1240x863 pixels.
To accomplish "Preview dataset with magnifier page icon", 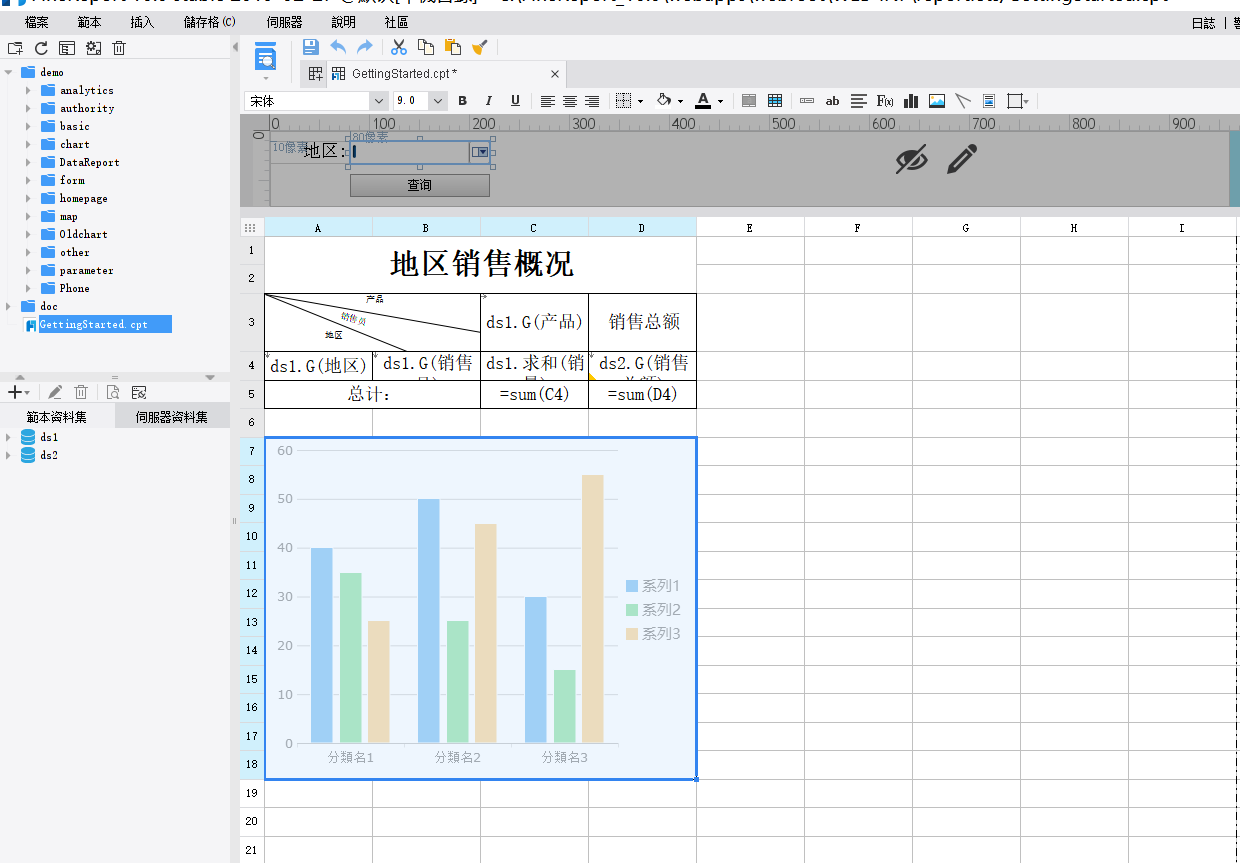I will (x=113, y=392).
